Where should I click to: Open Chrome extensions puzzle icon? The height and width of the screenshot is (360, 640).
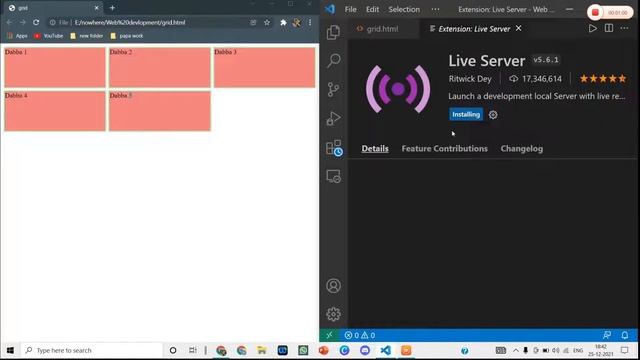[283, 22]
